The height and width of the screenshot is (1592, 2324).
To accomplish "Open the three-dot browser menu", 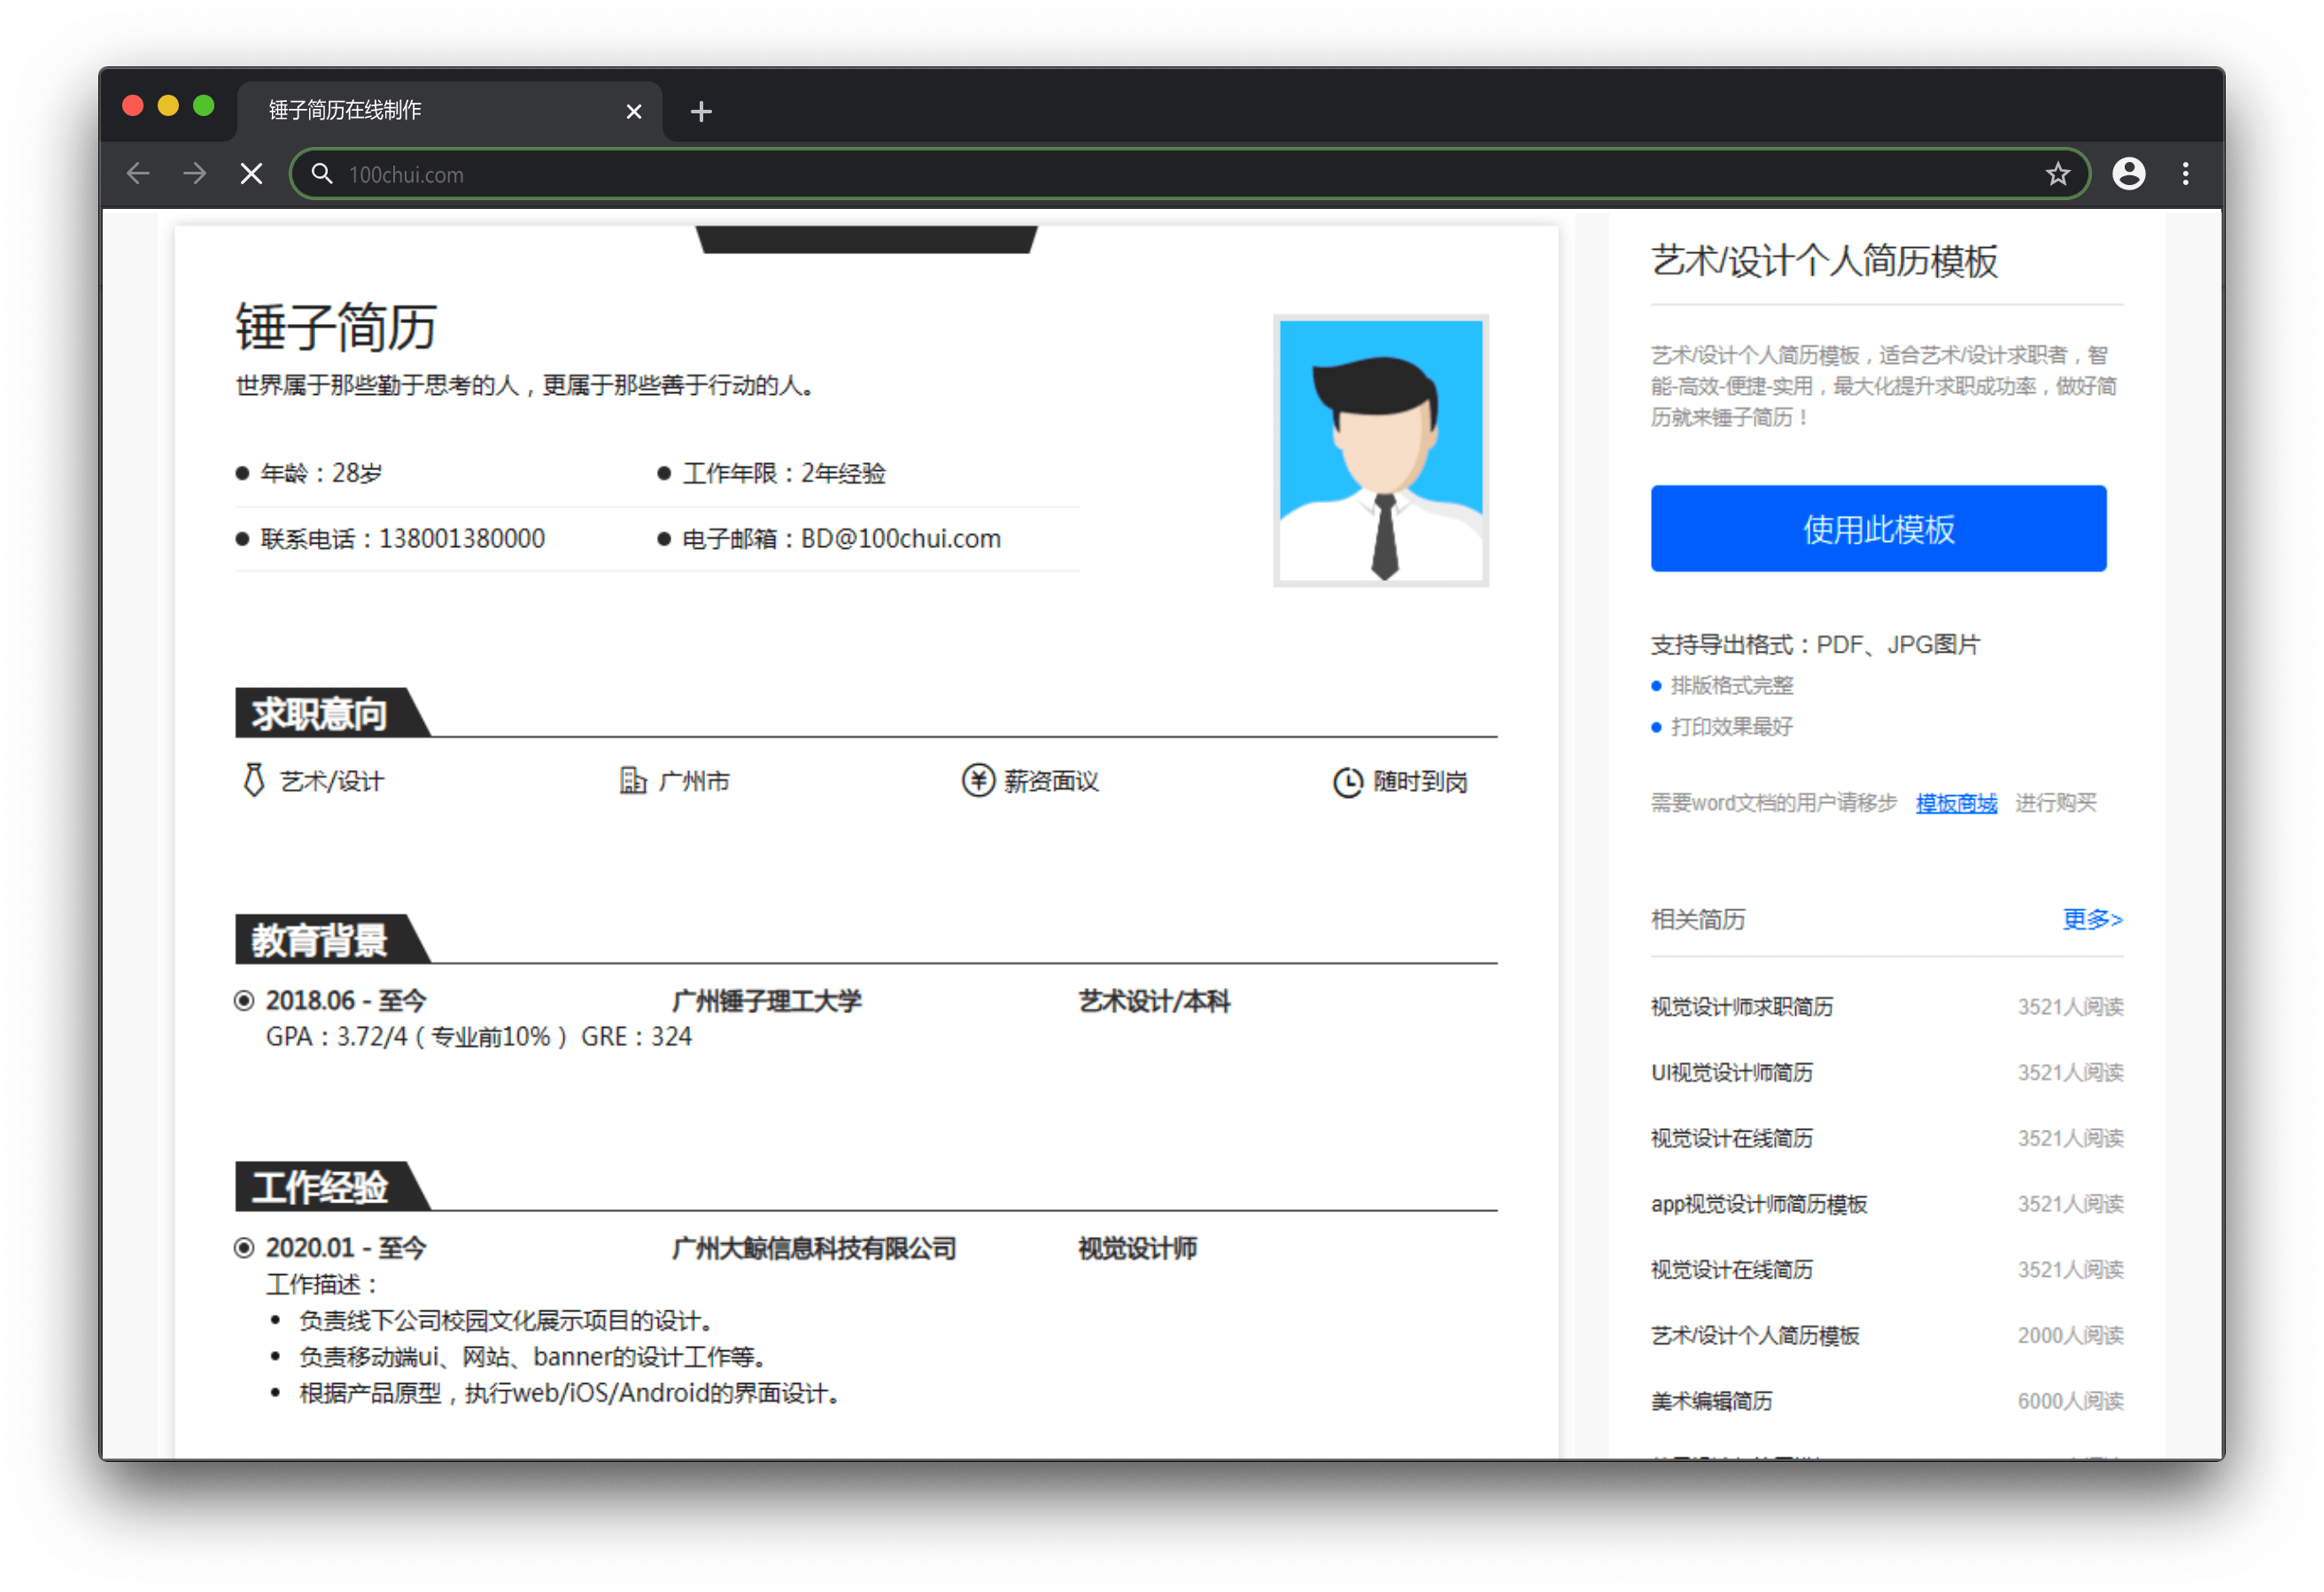I will point(2185,174).
